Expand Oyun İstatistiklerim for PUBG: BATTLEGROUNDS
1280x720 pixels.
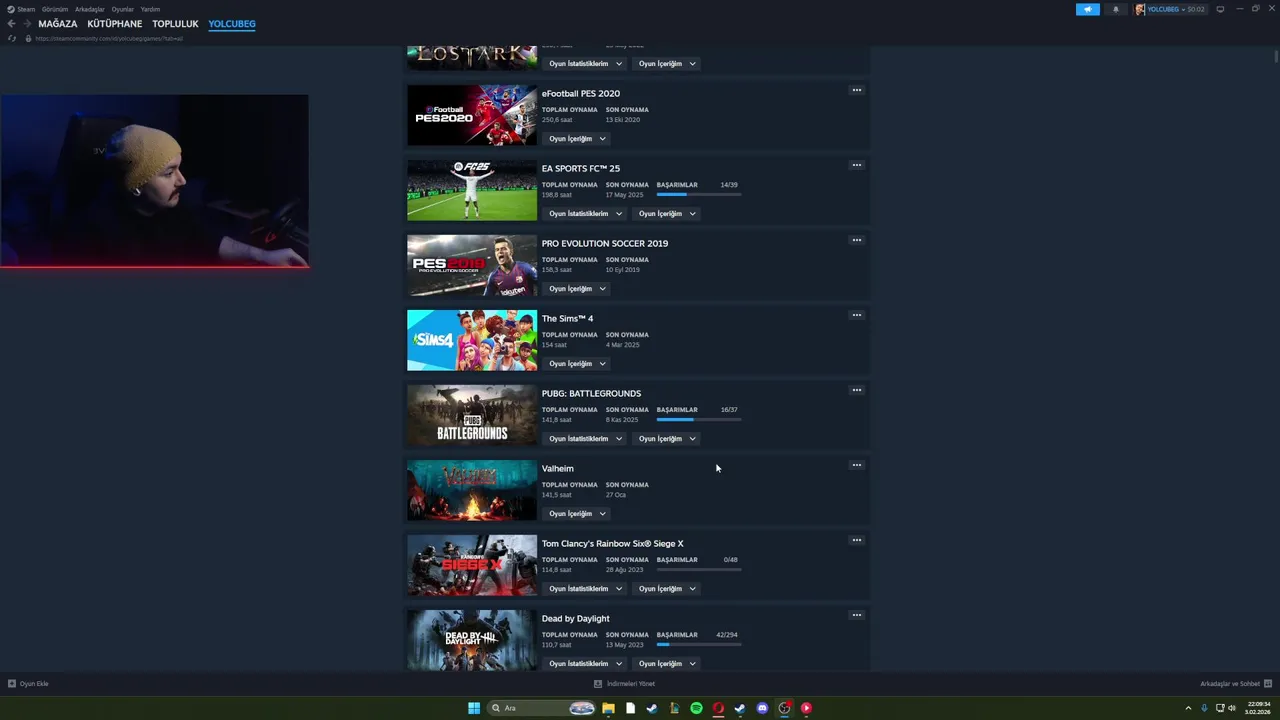585,439
